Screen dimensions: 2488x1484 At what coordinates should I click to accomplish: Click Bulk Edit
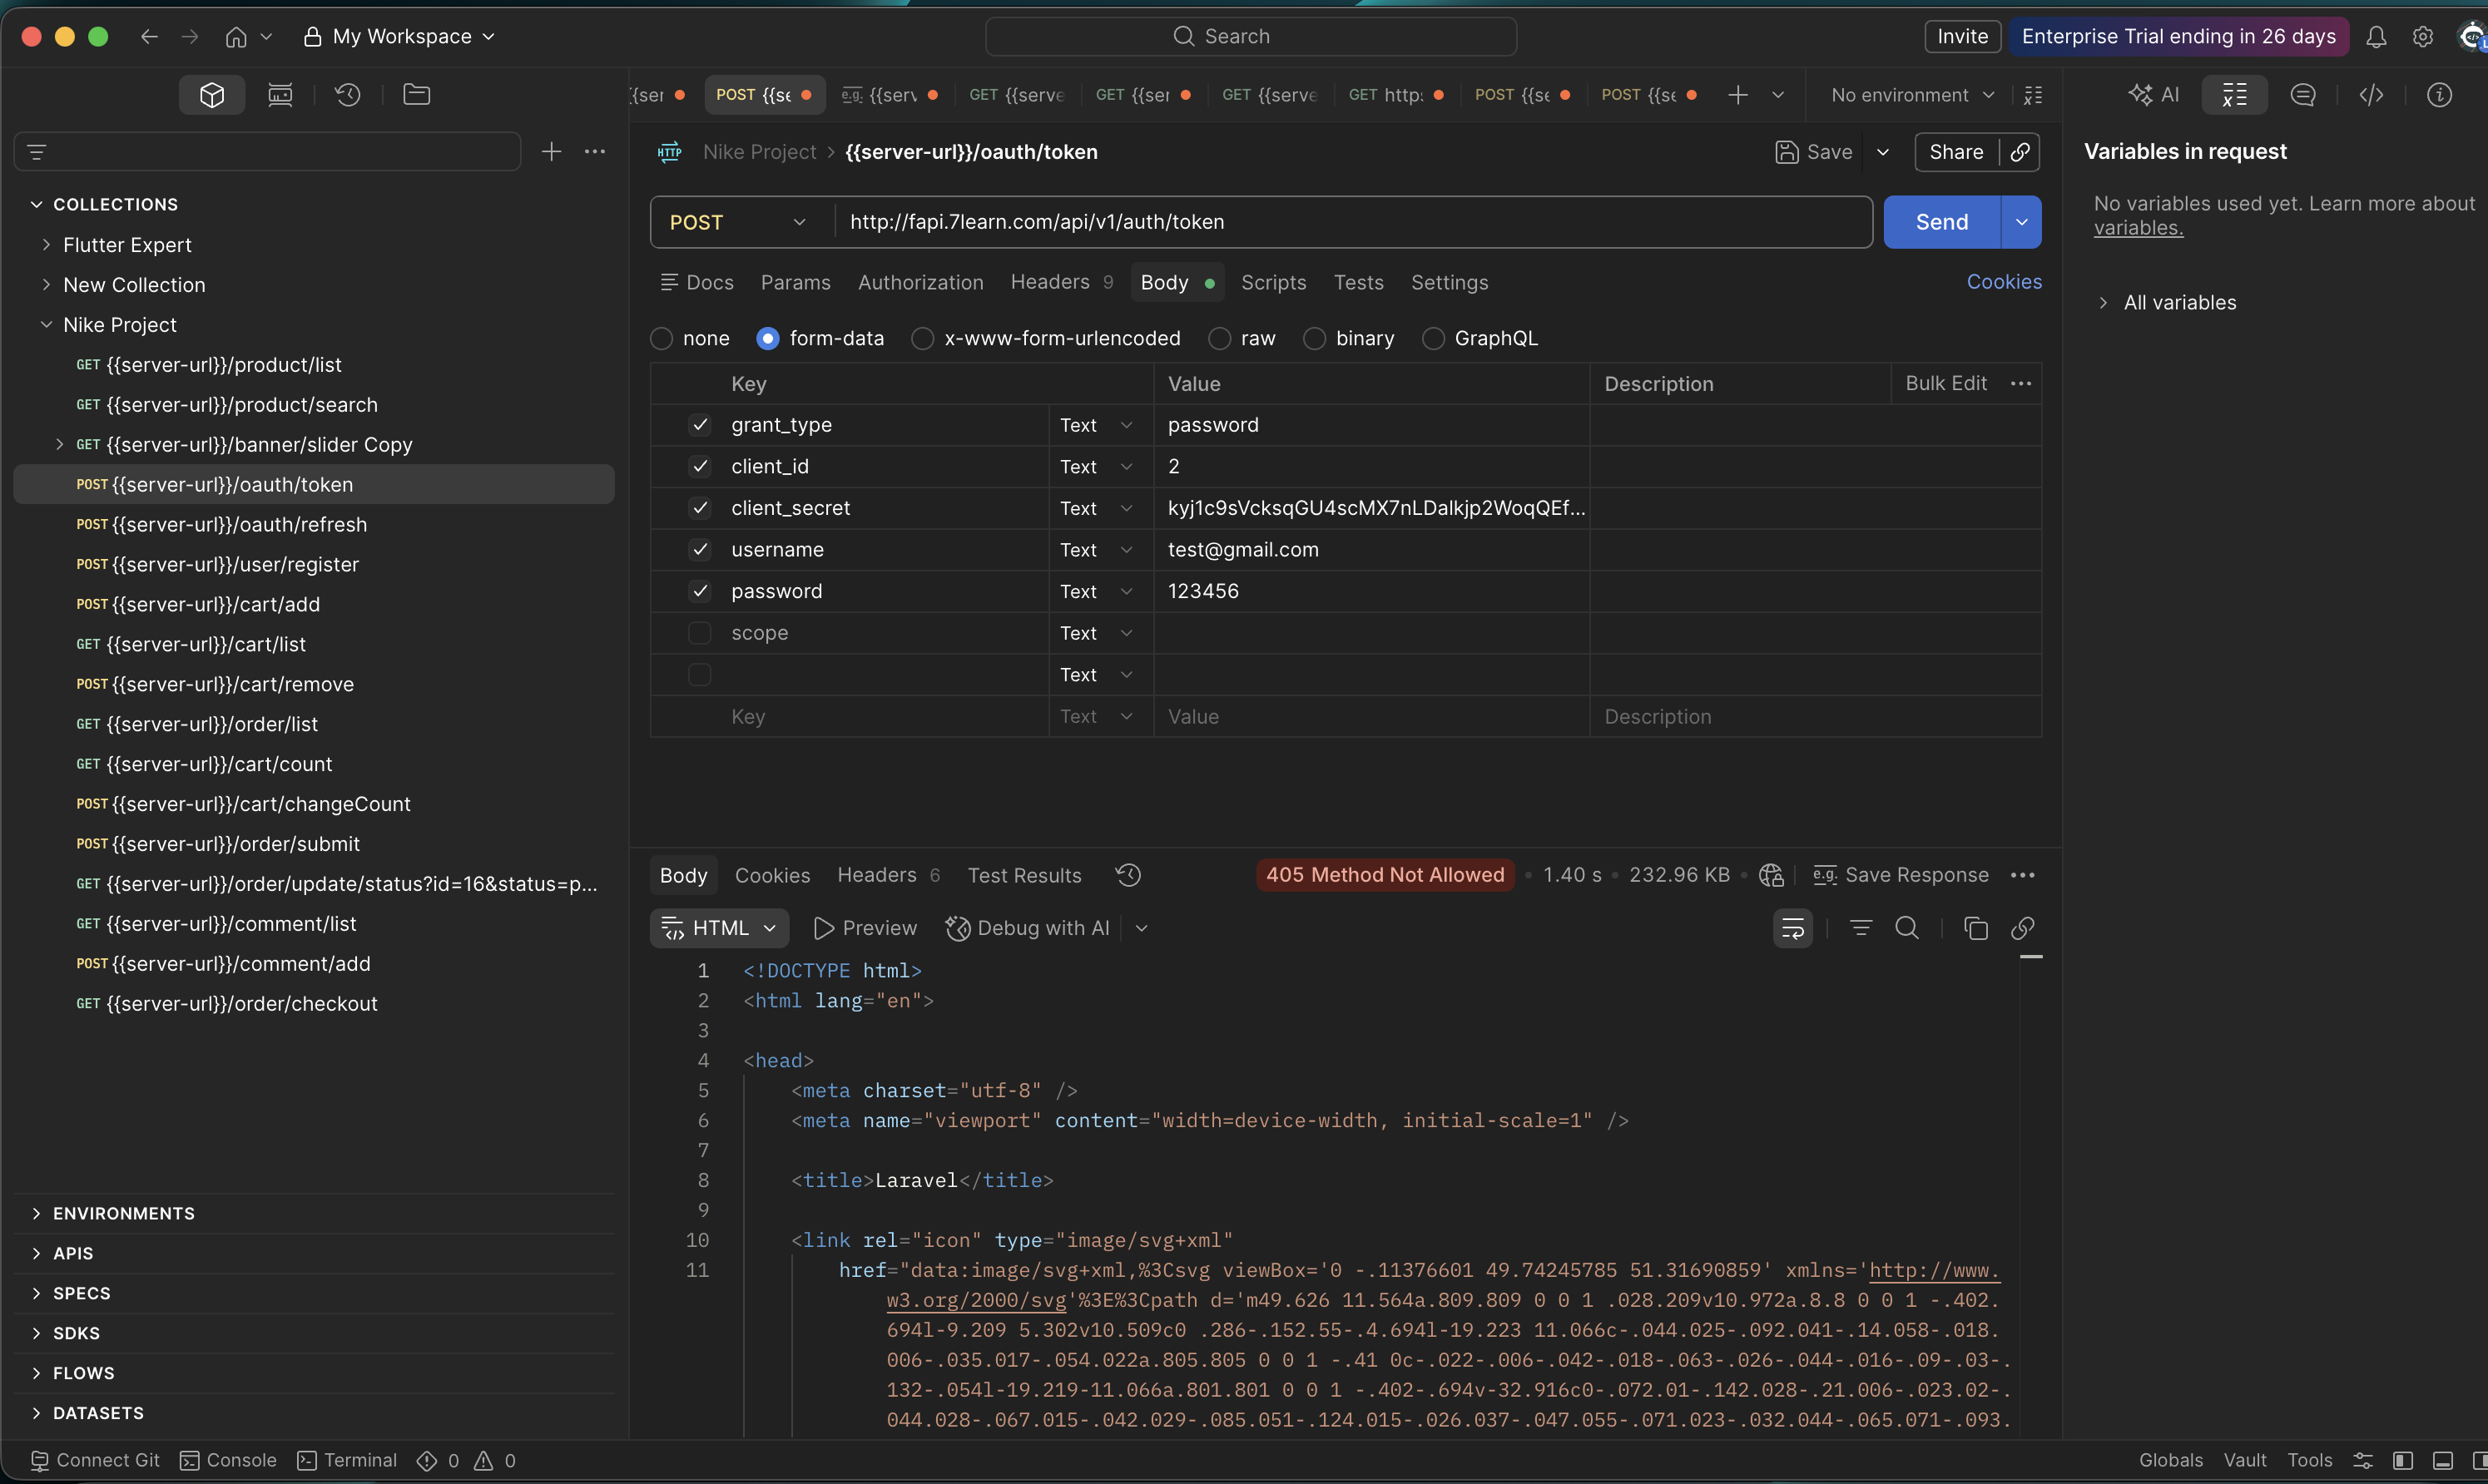1946,384
